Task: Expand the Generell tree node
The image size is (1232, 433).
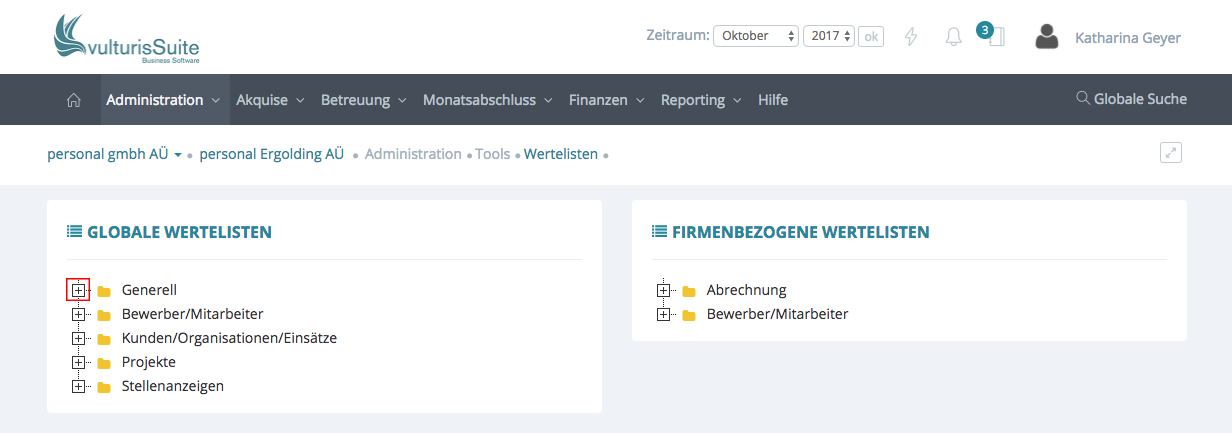Action: [78, 290]
